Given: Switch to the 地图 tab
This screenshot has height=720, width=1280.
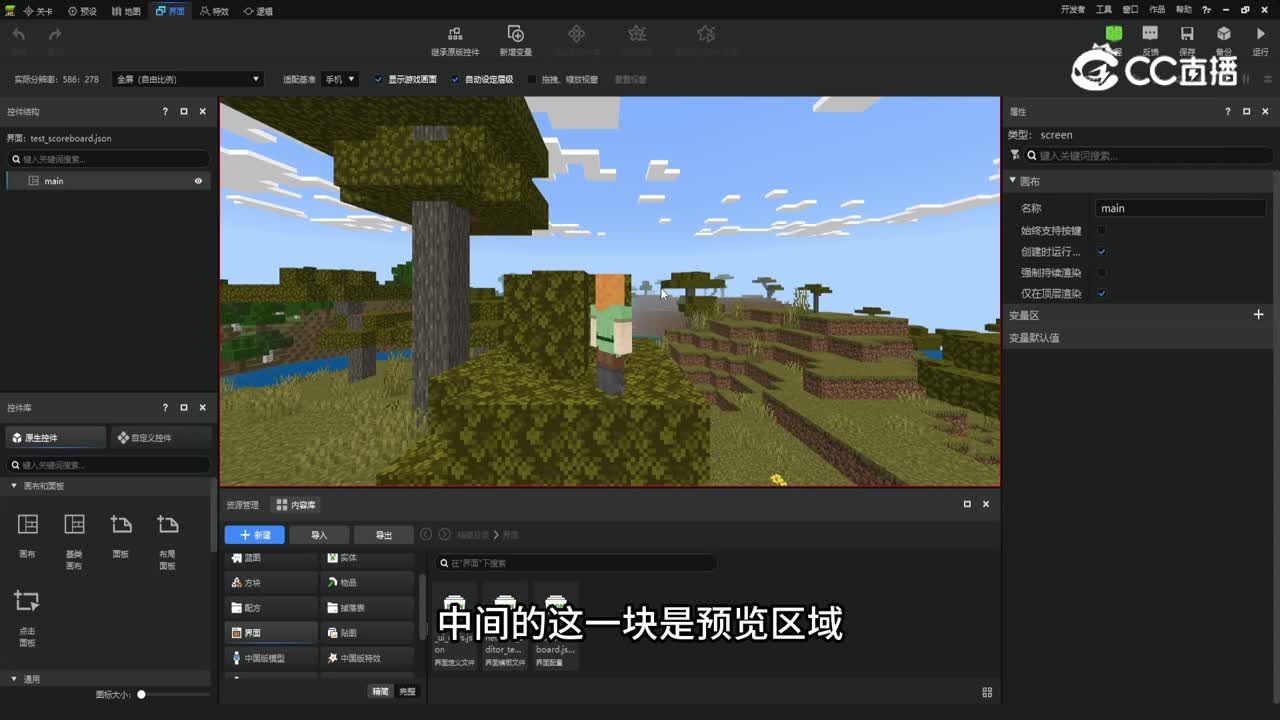Looking at the screenshot, I should 125,11.
